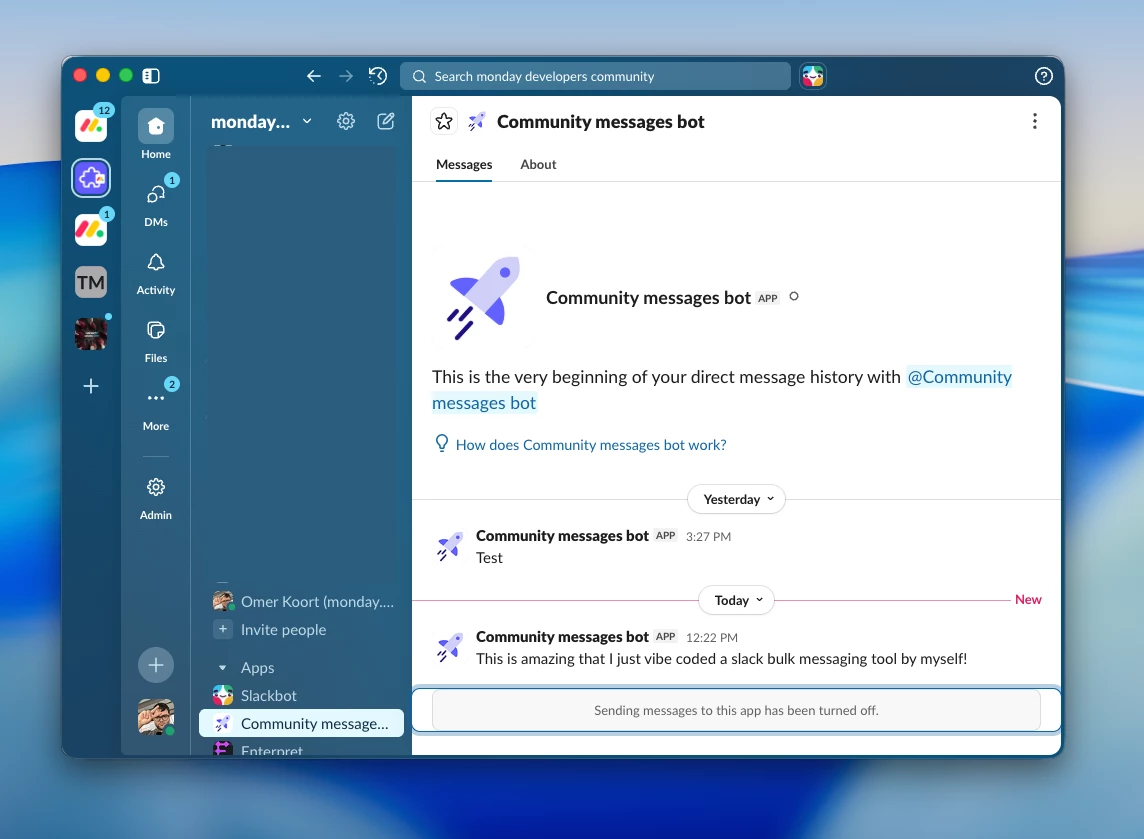This screenshot has height=839, width=1144.
Task: Open the More menu with three dots
Action: (156, 407)
